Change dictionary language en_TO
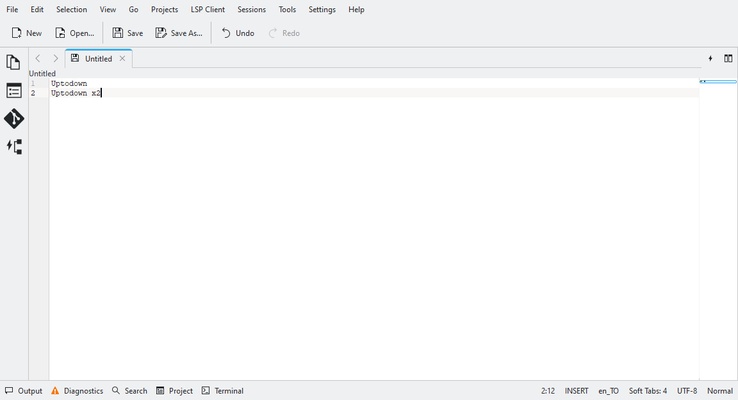Screen dimensions: 738x400 click(x=609, y=391)
